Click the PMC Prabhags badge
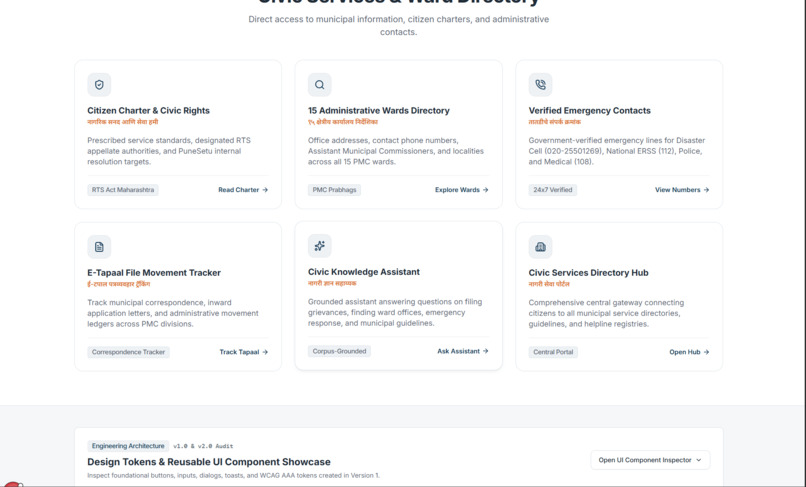Viewport: 806px width, 487px height. pos(334,190)
